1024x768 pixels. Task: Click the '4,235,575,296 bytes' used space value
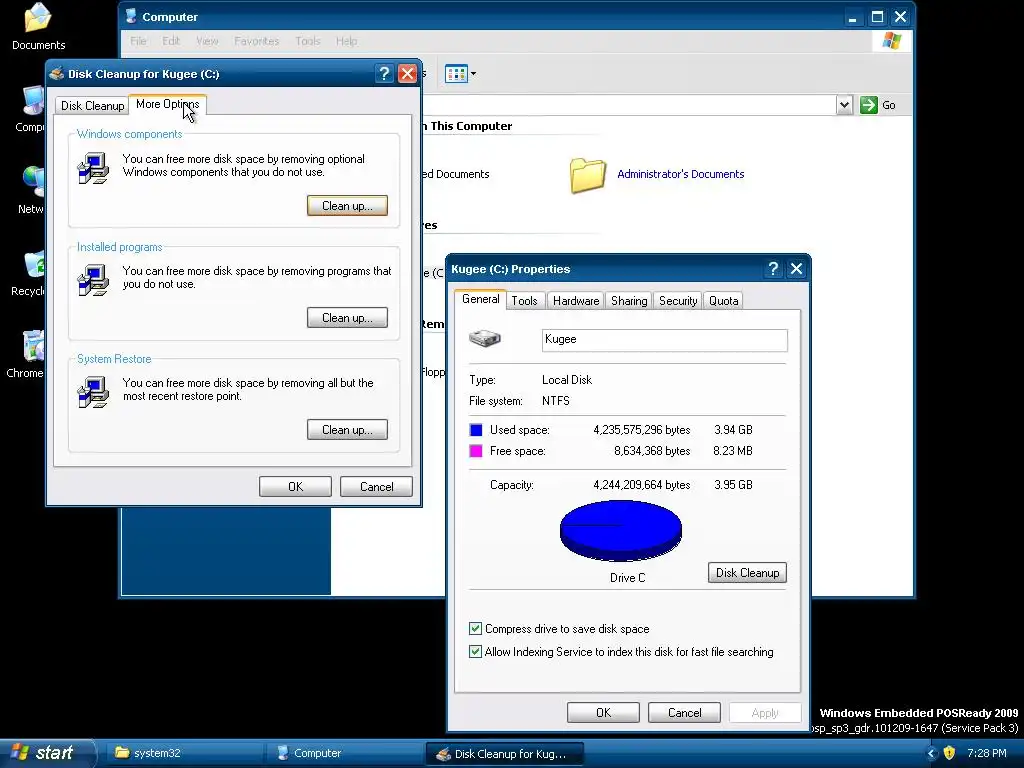[x=641, y=430]
